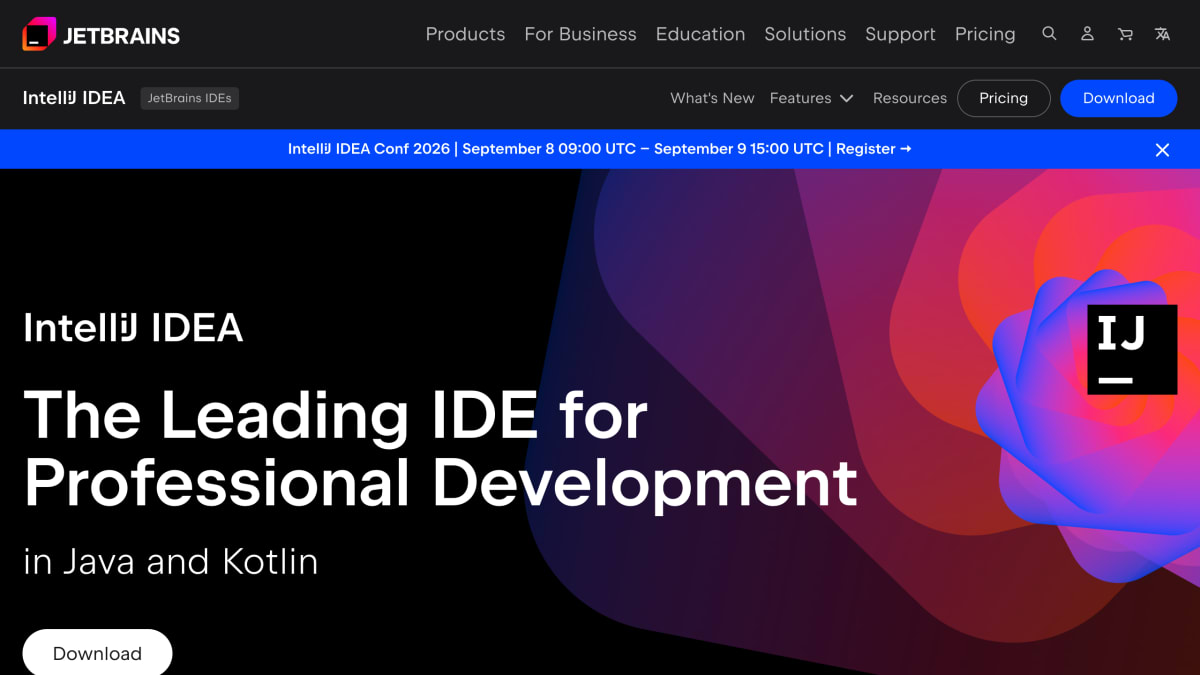Open the account profile icon
This screenshot has width=1200, height=675.
click(x=1087, y=34)
